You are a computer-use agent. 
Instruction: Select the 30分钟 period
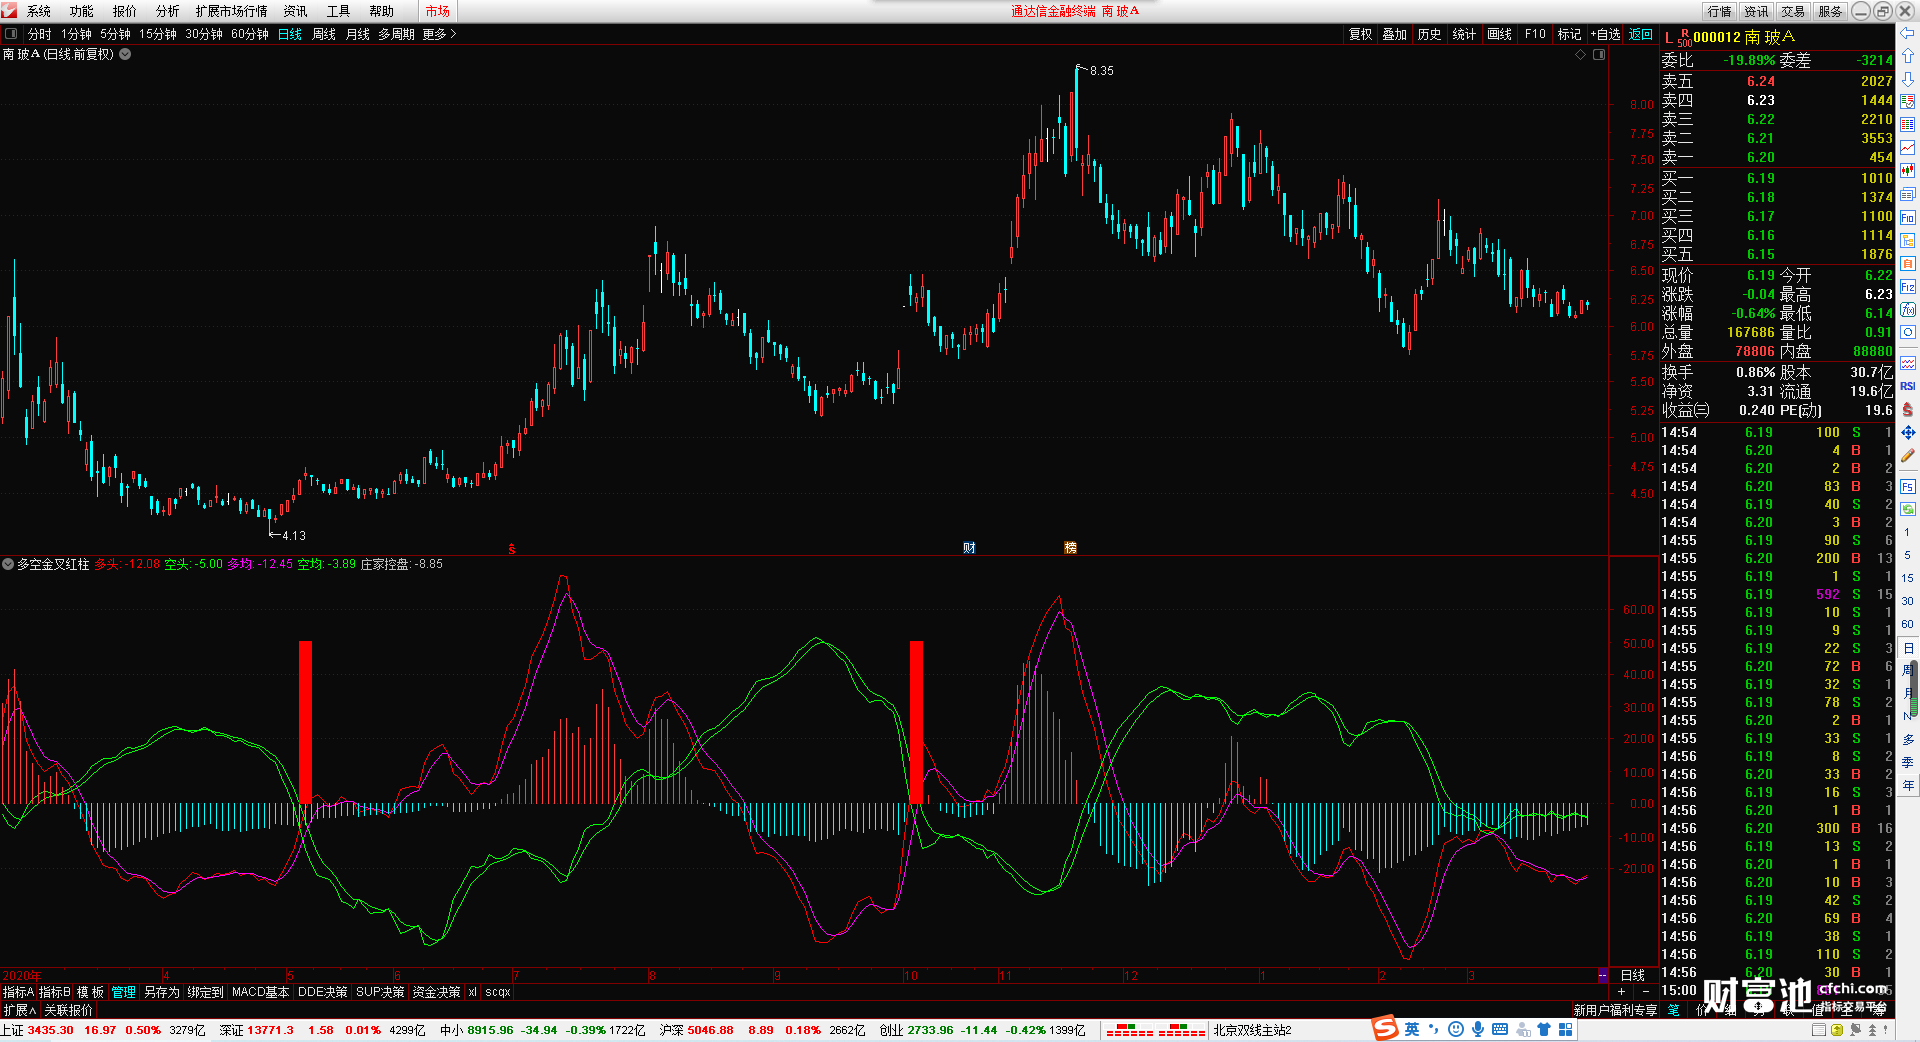pos(204,34)
